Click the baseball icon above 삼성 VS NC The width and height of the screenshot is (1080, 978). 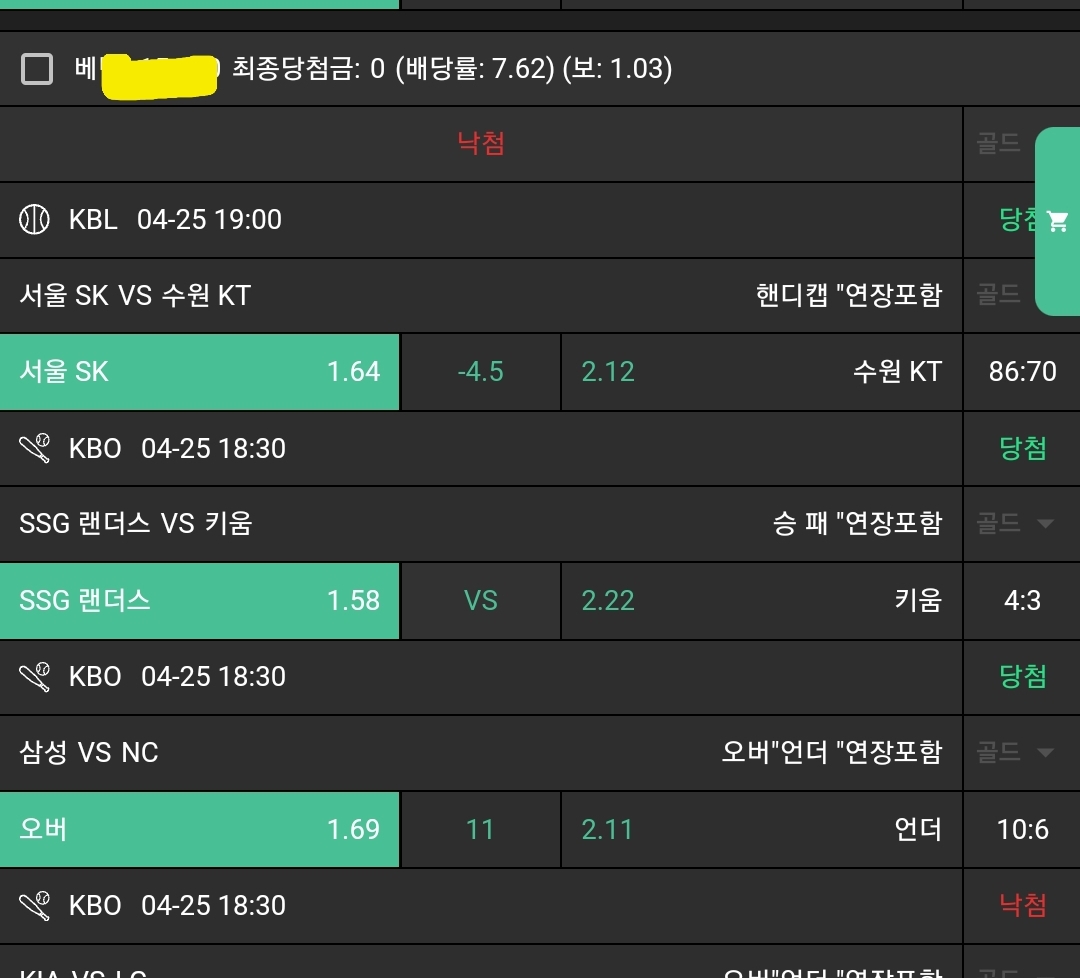(34, 677)
